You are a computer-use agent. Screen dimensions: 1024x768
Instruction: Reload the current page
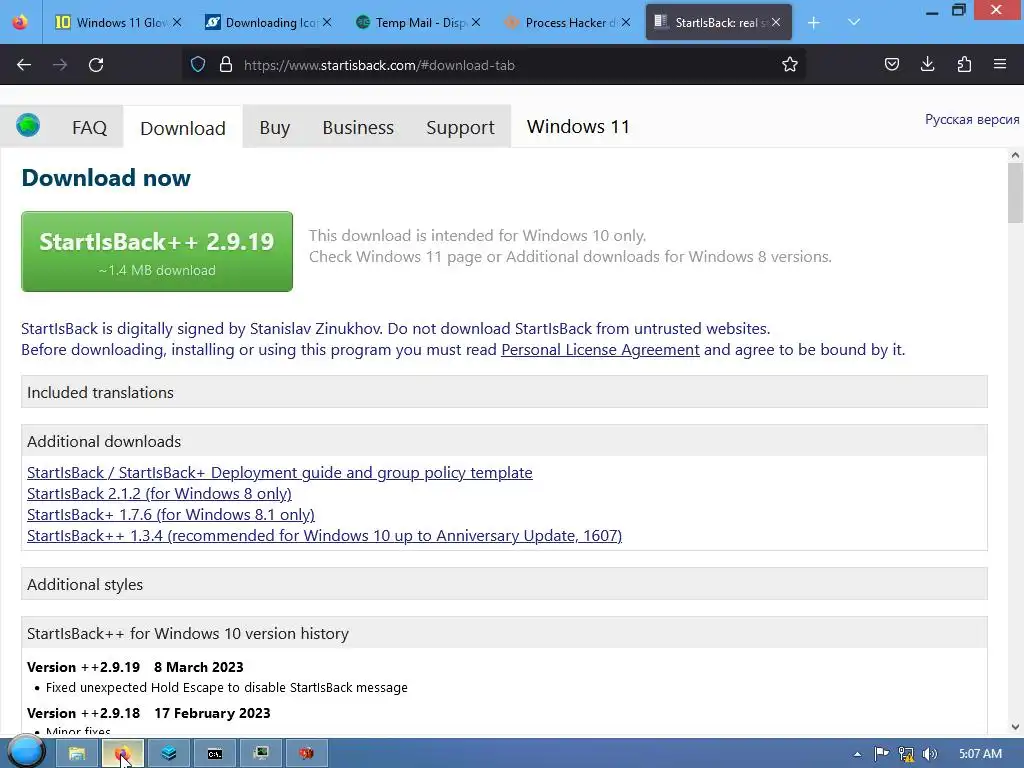tap(96, 65)
